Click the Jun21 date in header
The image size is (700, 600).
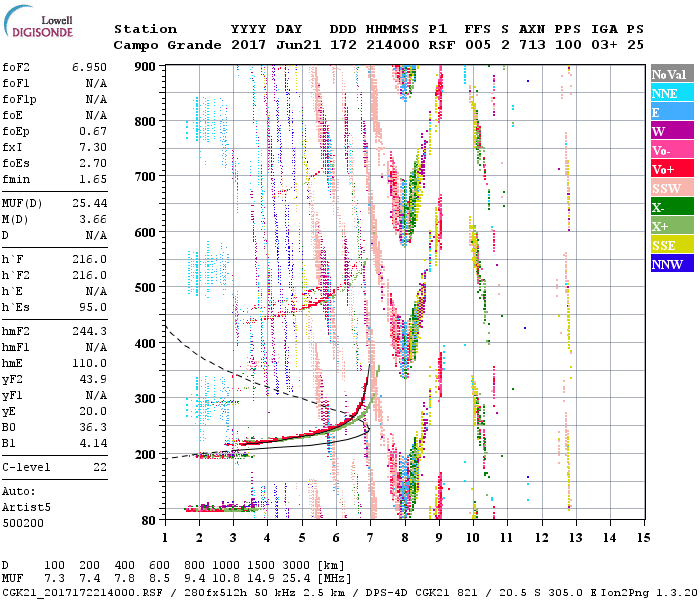(298, 45)
